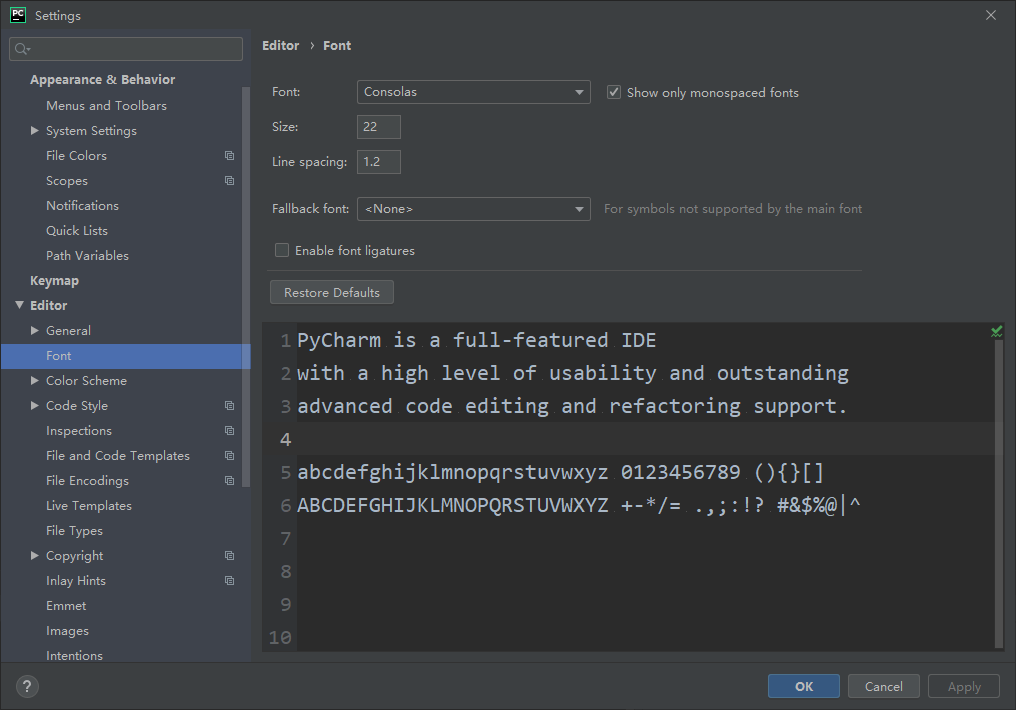
Task: Expand the Color Scheme tree node
Action: [35, 380]
